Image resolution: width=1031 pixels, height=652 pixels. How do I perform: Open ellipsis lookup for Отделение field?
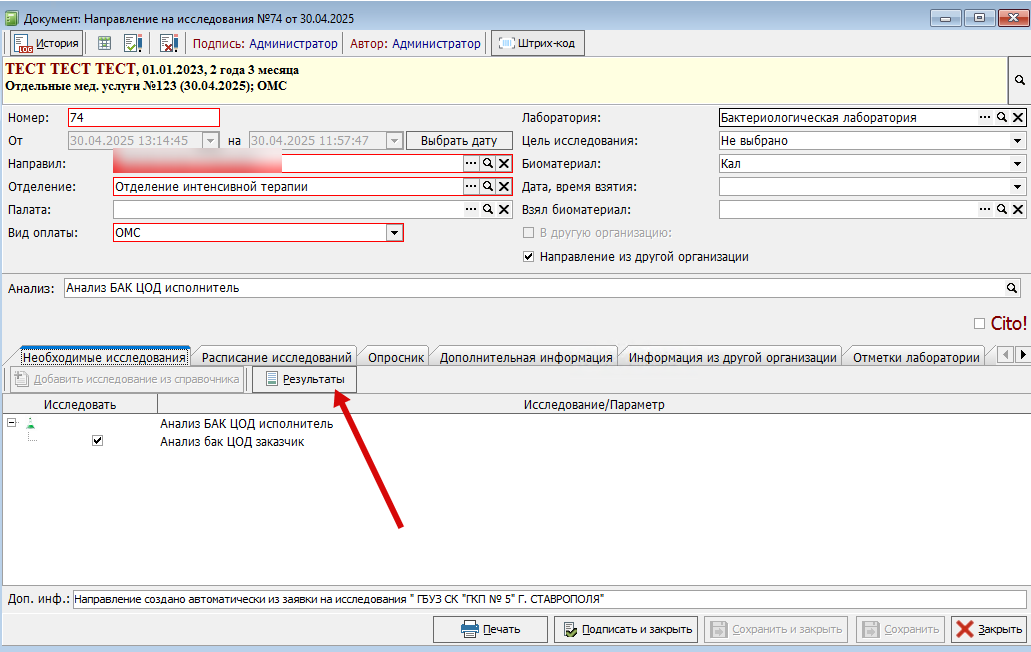click(471, 186)
